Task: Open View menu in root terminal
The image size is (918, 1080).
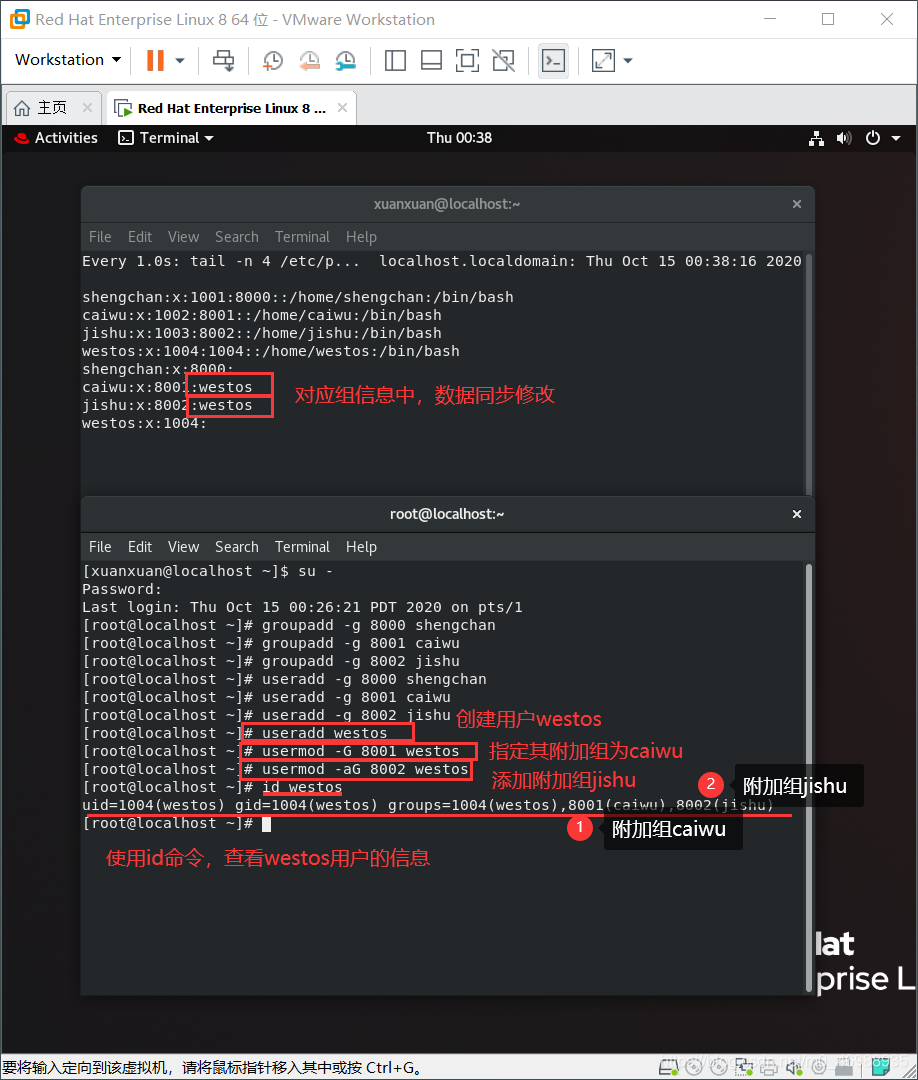Action: [x=183, y=547]
